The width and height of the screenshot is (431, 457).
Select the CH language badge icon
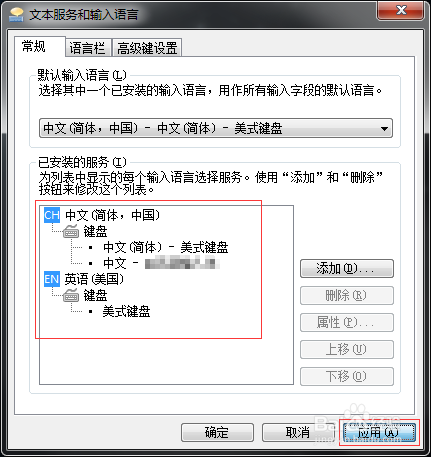tap(52, 215)
